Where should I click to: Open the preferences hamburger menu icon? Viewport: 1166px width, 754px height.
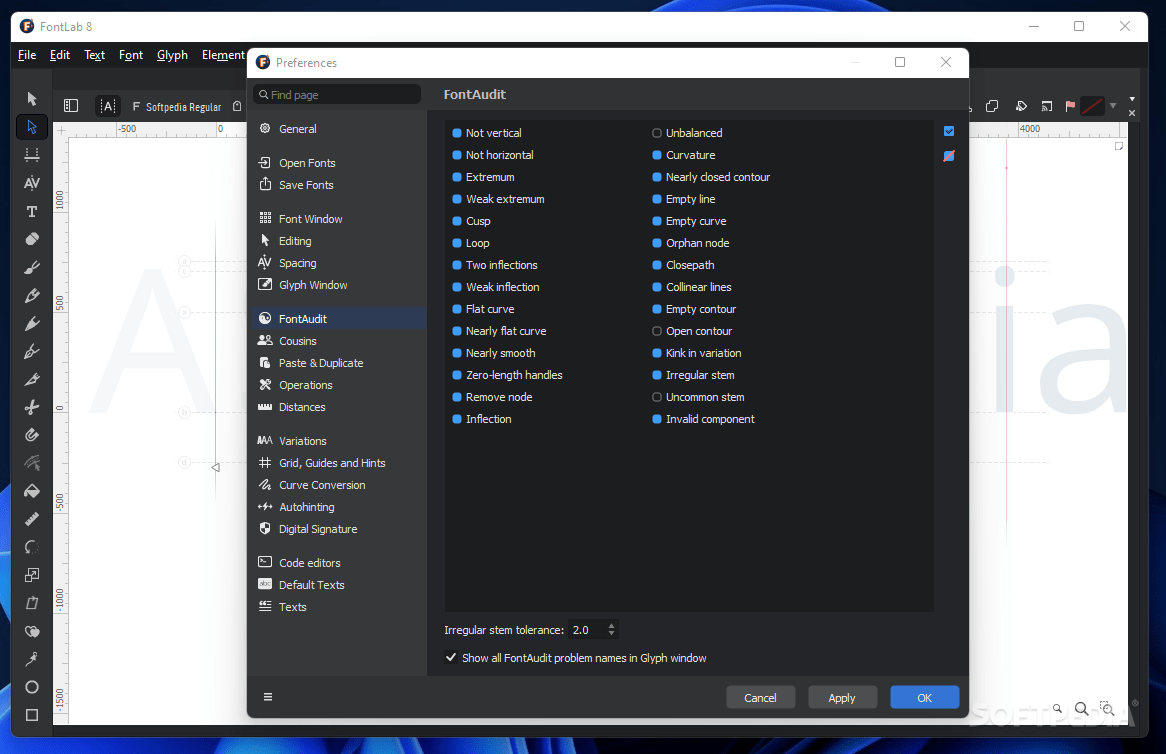point(268,697)
